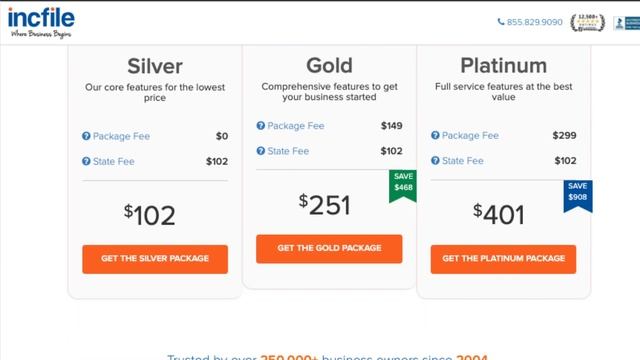Screen dimensions: 640x360
Task: Click Get The Platinum Package button
Action: coord(503,259)
